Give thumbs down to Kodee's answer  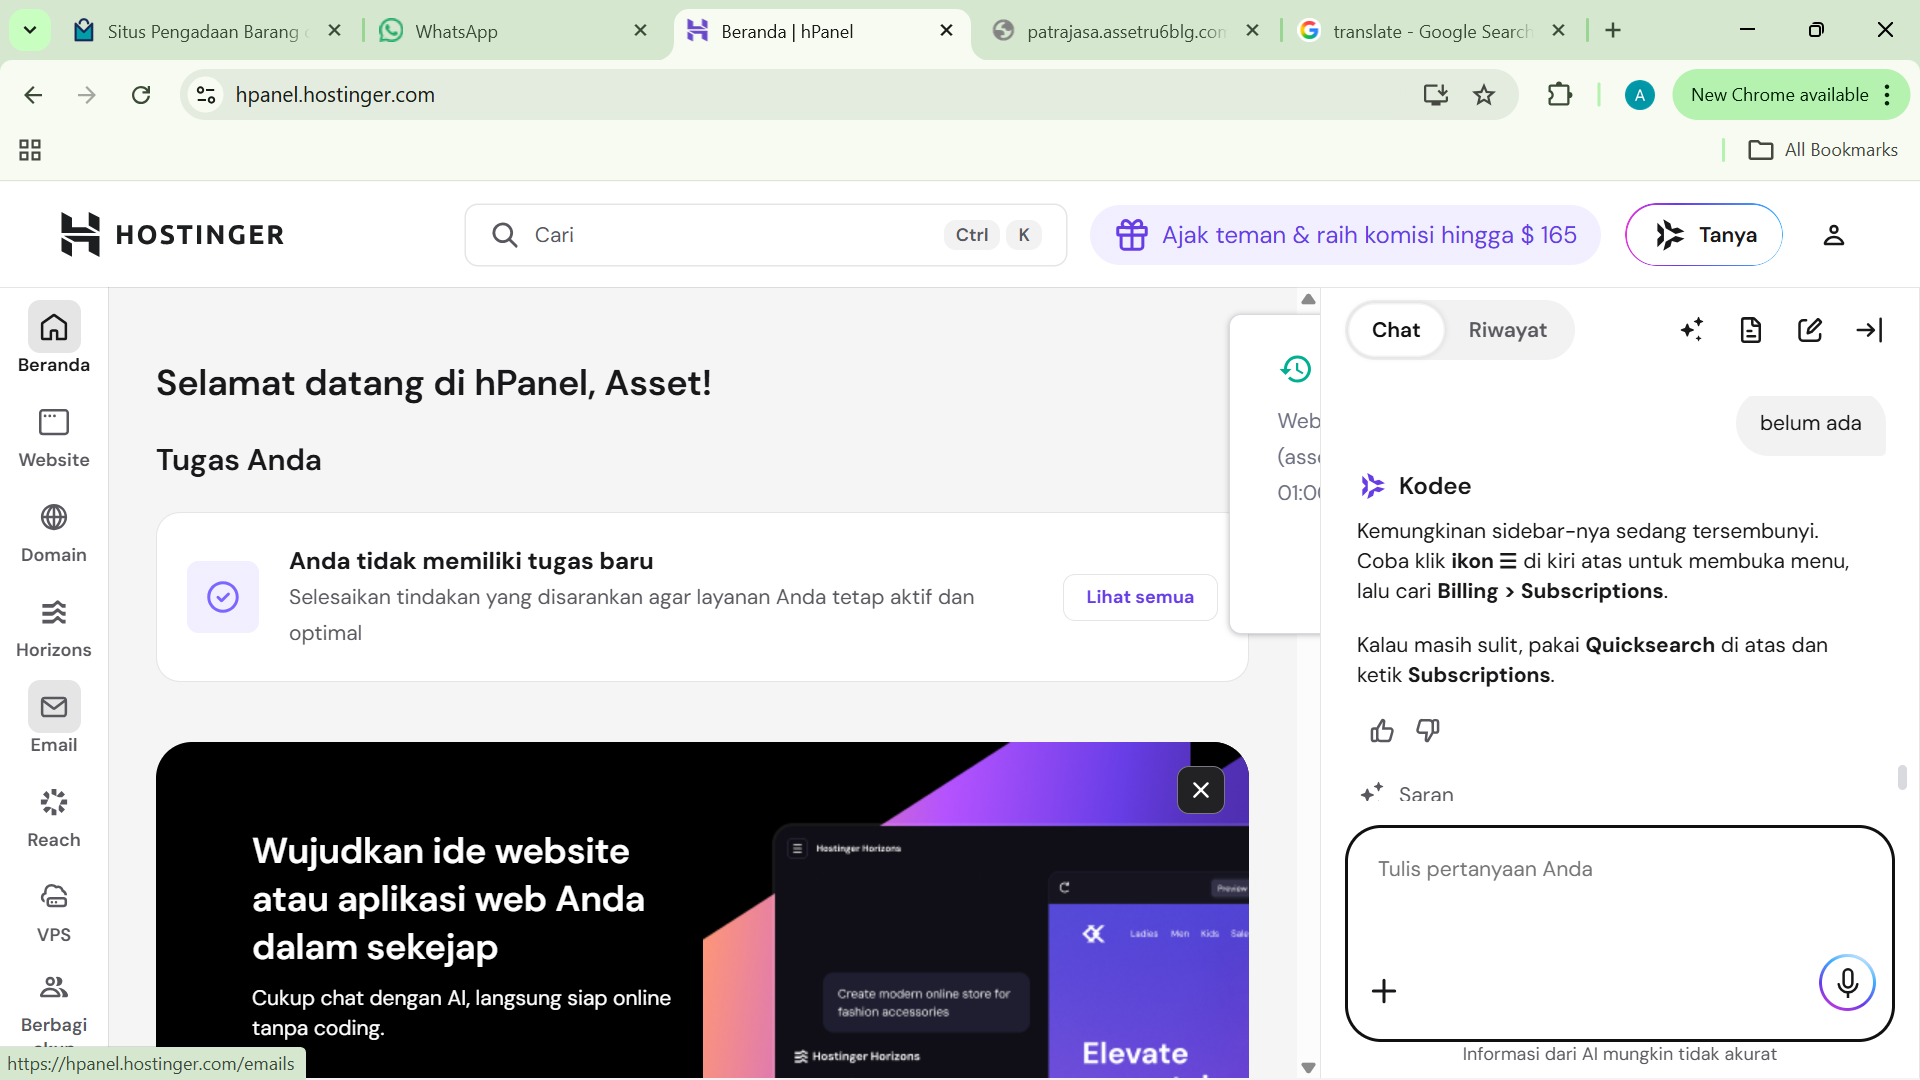tap(1428, 731)
